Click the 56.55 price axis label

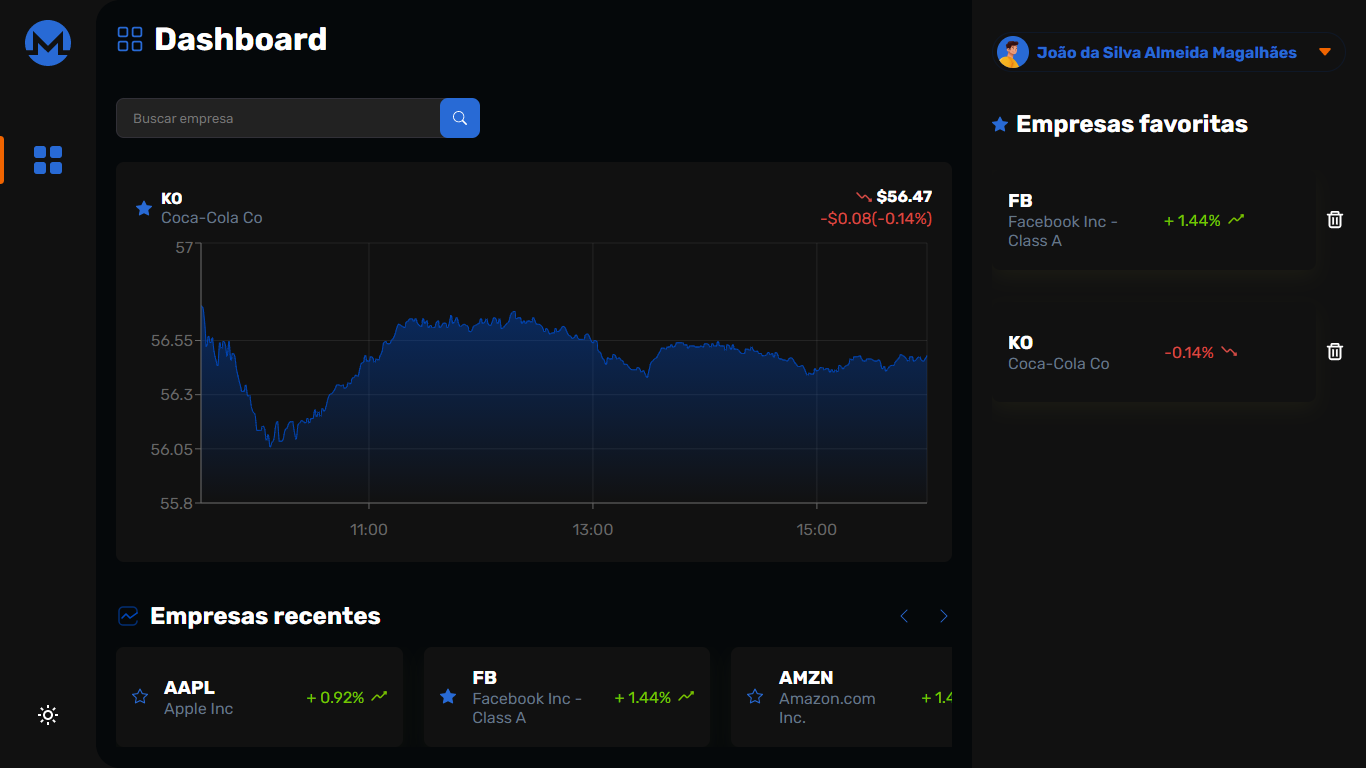point(172,341)
